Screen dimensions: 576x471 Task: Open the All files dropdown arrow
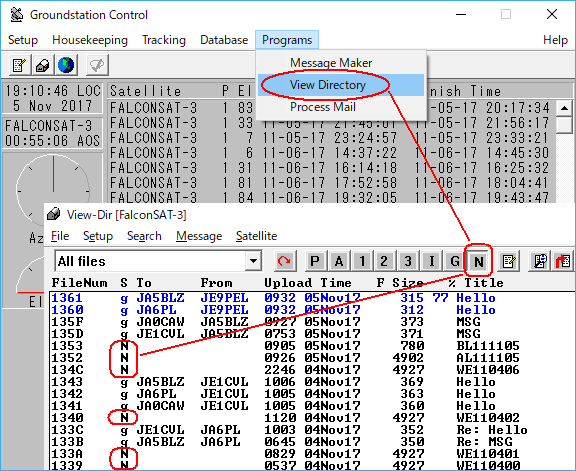pos(253,261)
